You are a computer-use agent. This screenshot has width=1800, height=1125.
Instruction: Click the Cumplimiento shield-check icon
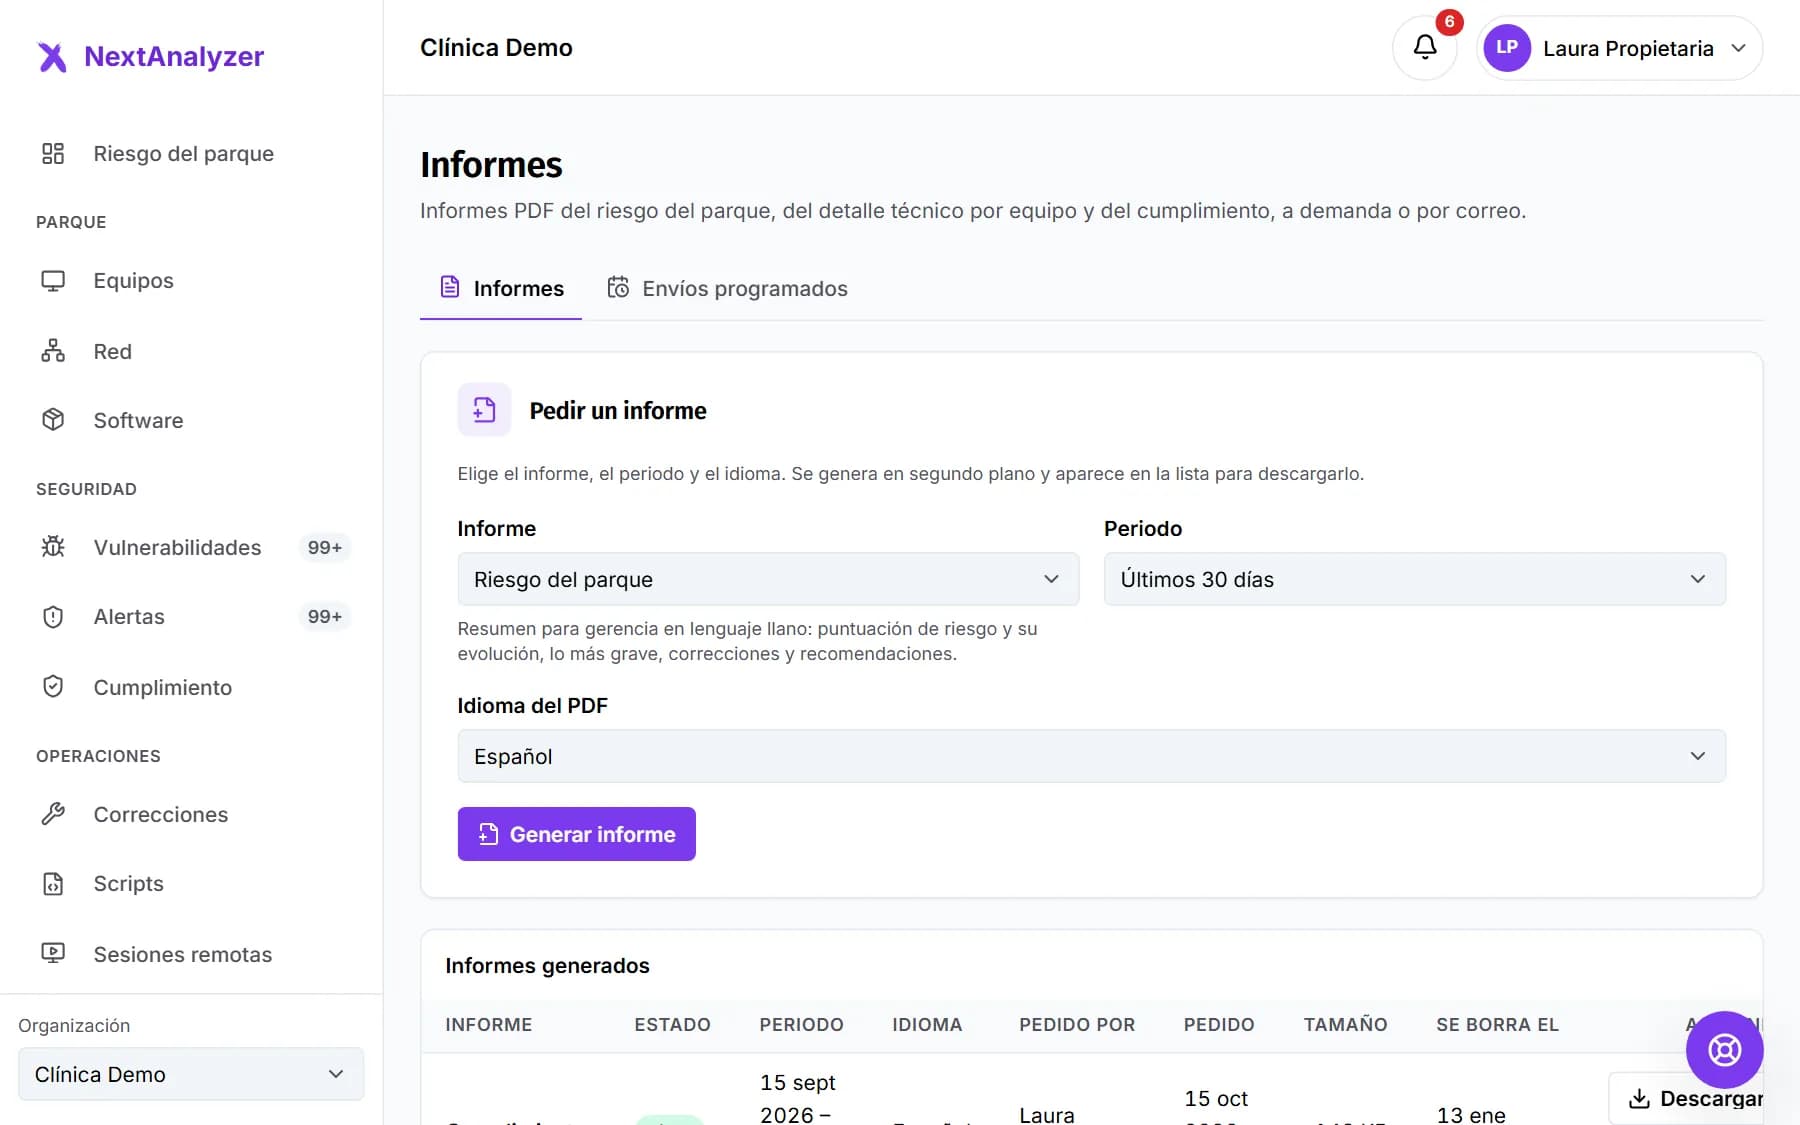(53, 687)
